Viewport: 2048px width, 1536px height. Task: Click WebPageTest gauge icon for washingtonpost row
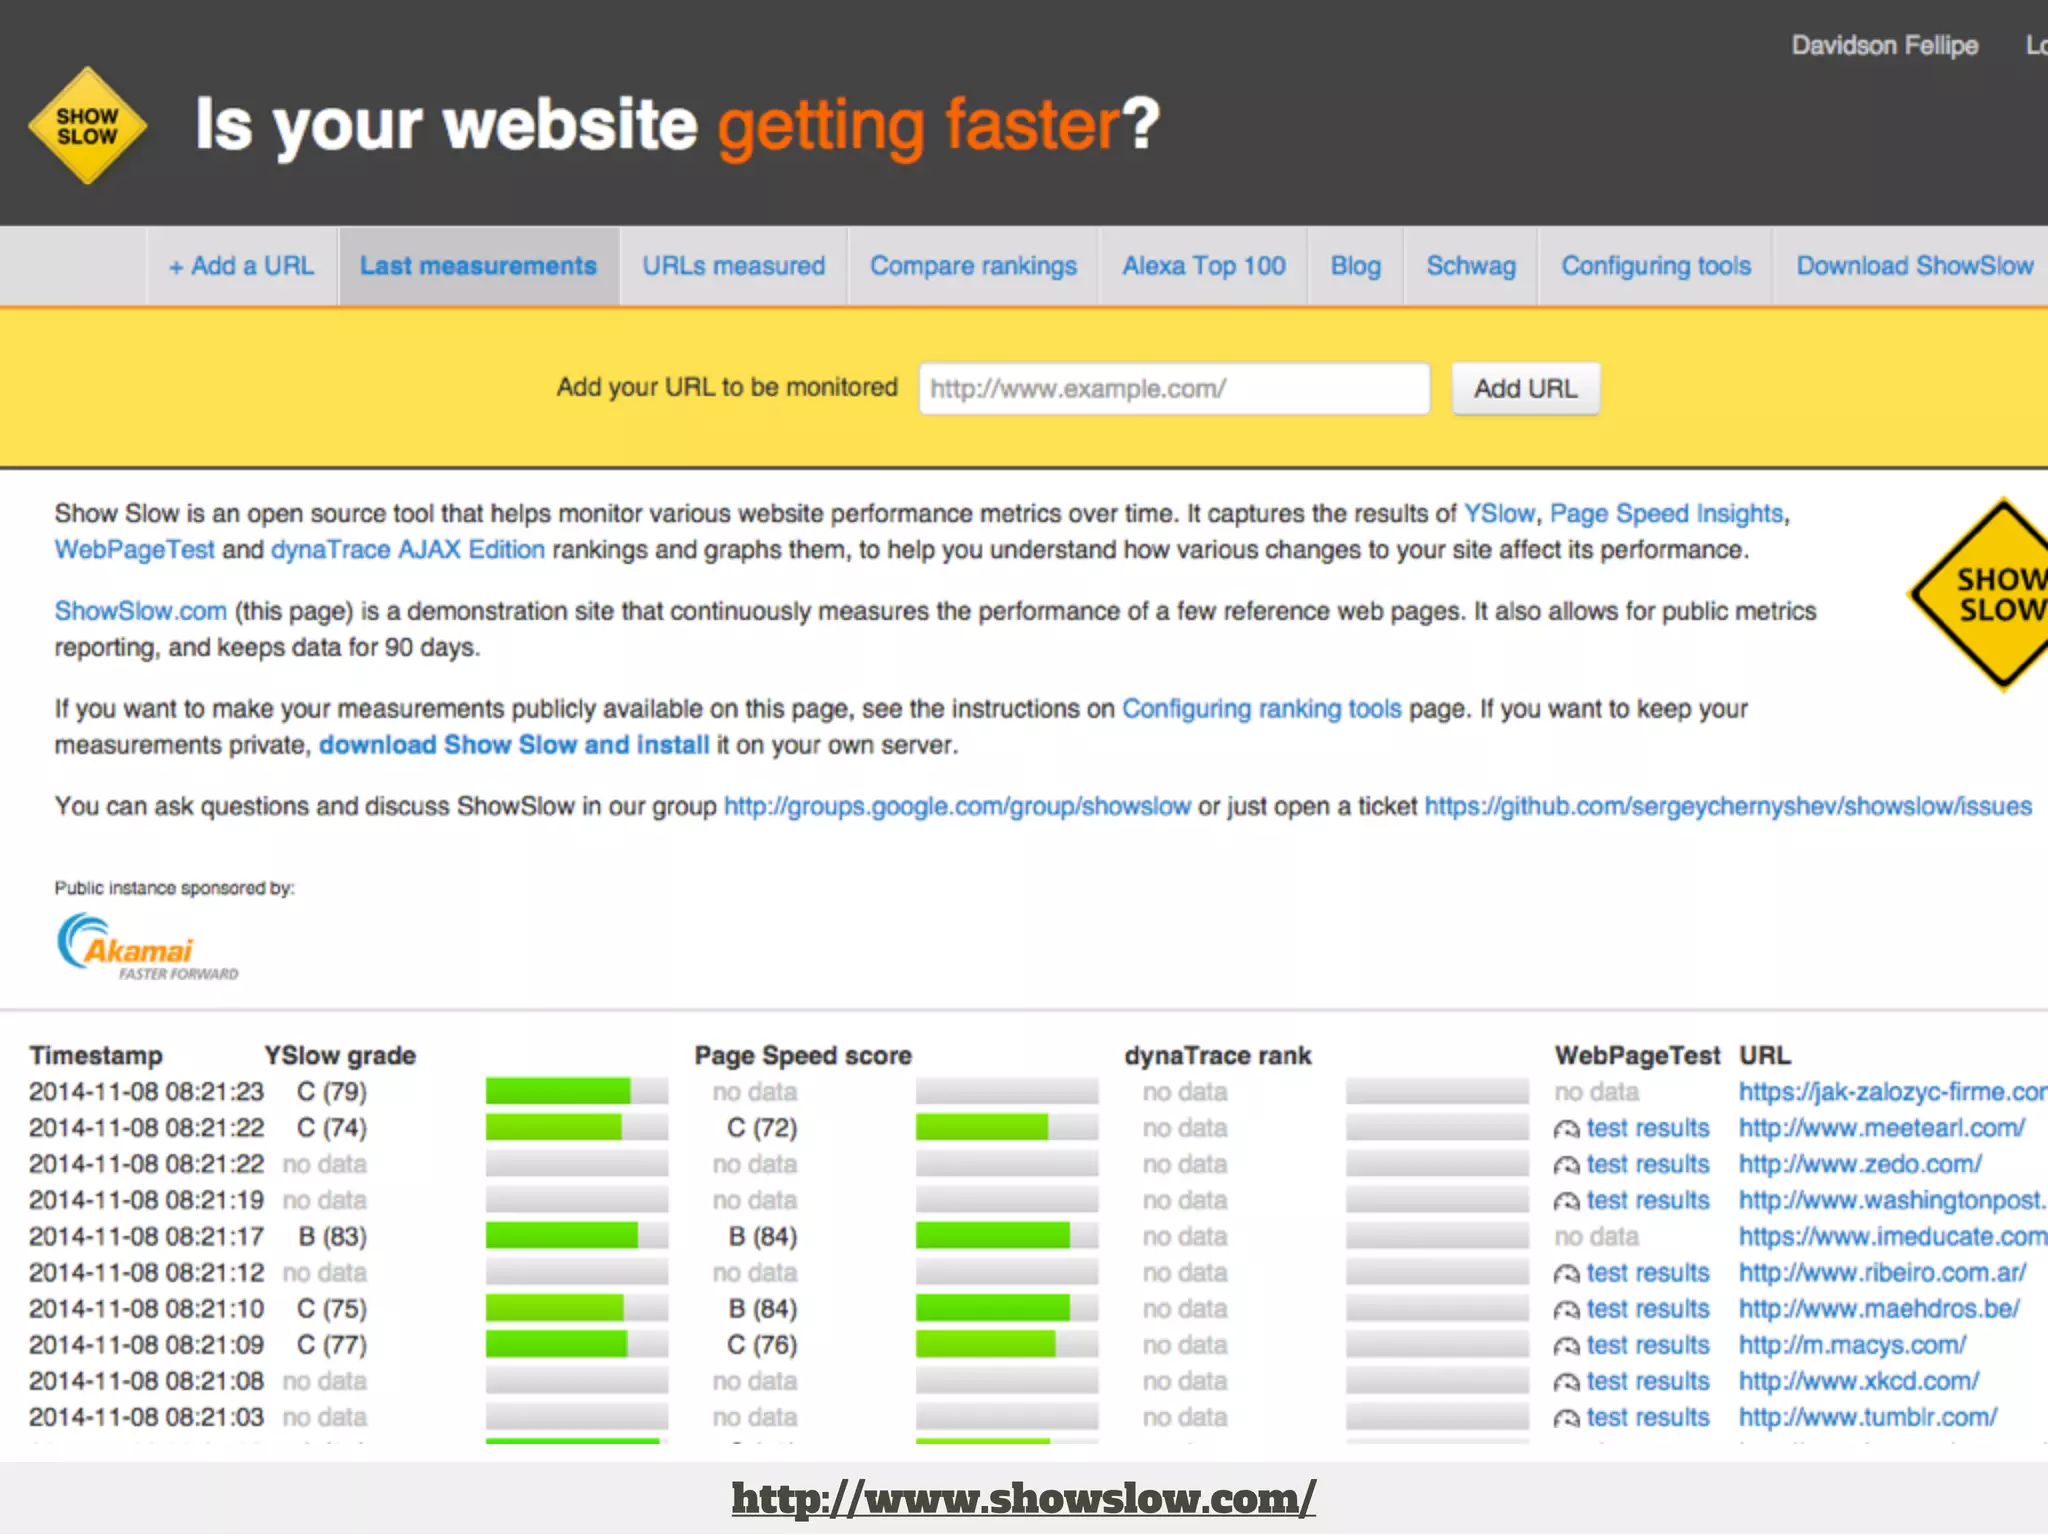coord(1566,1201)
